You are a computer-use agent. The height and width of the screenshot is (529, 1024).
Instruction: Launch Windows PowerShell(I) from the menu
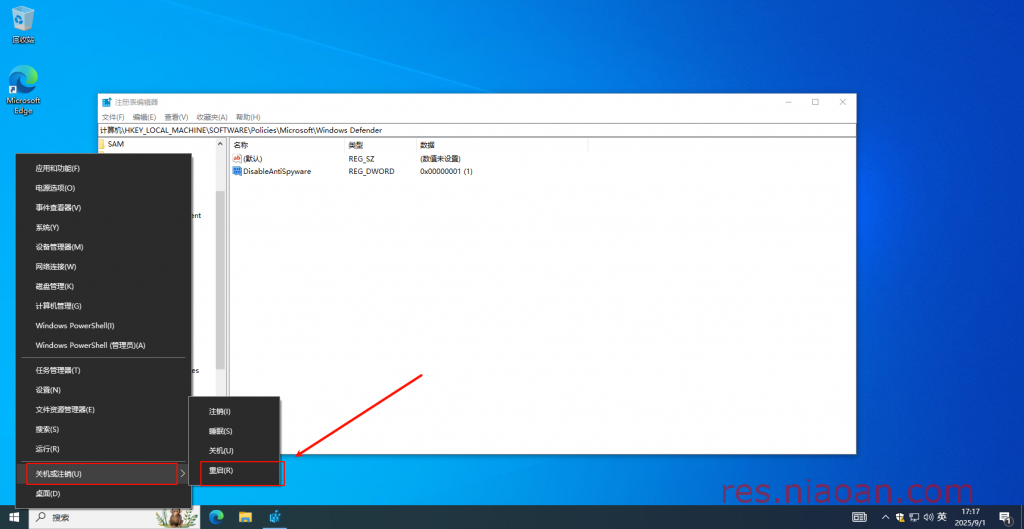104,325
